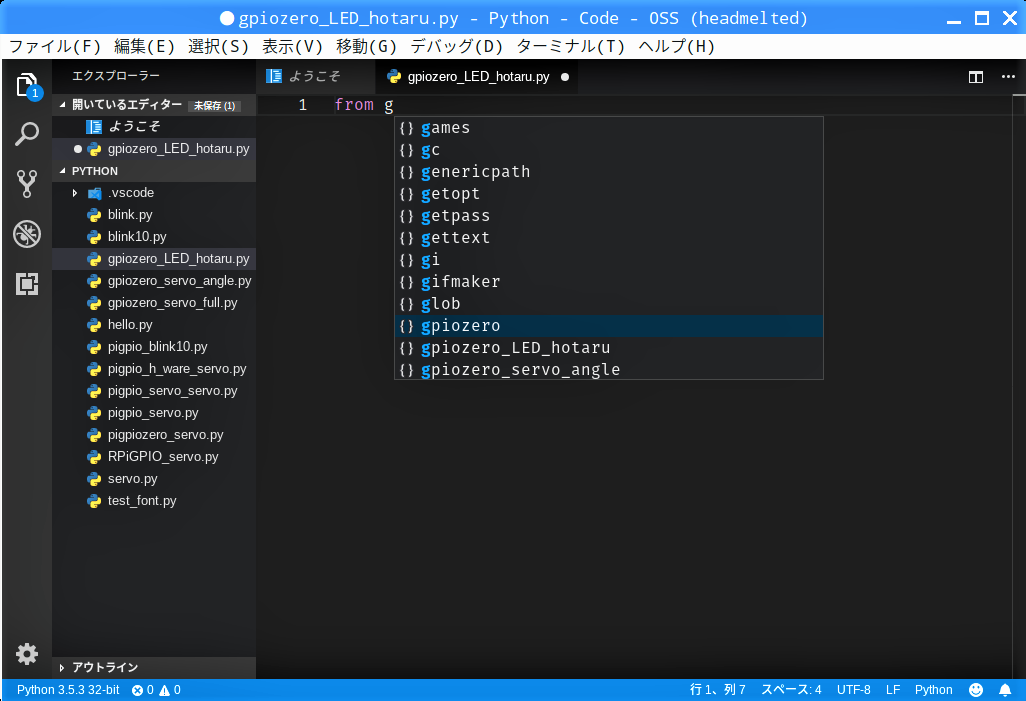Screen dimensions: 1026x701
Task: Open servo.py in the file tree
Action: [x=154, y=479]
